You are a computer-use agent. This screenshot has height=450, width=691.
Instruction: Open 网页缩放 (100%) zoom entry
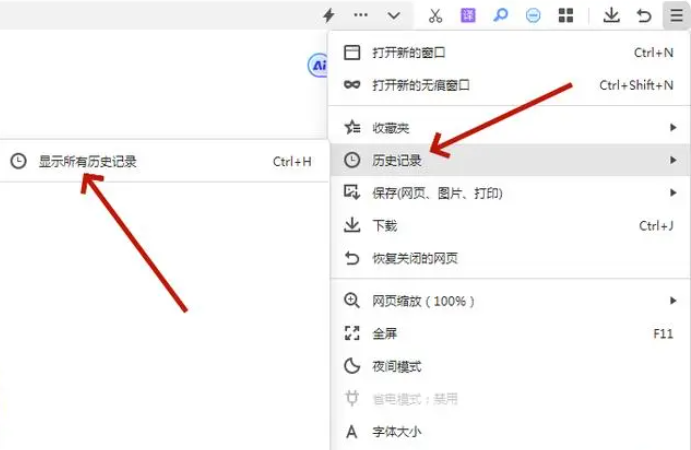point(509,301)
